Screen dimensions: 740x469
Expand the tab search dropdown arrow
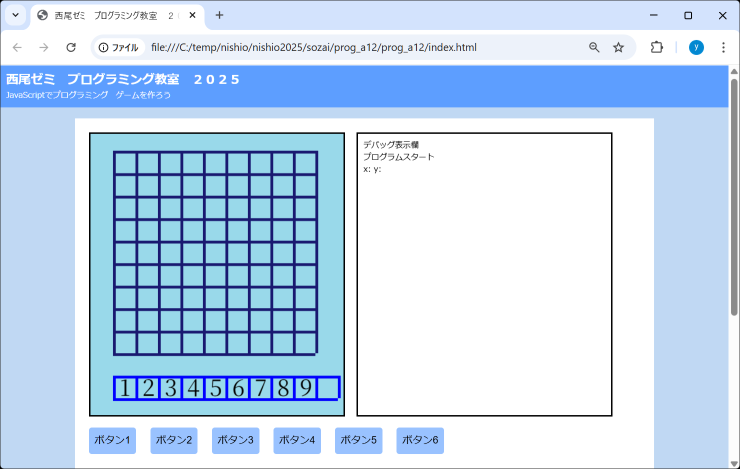tap(15, 15)
